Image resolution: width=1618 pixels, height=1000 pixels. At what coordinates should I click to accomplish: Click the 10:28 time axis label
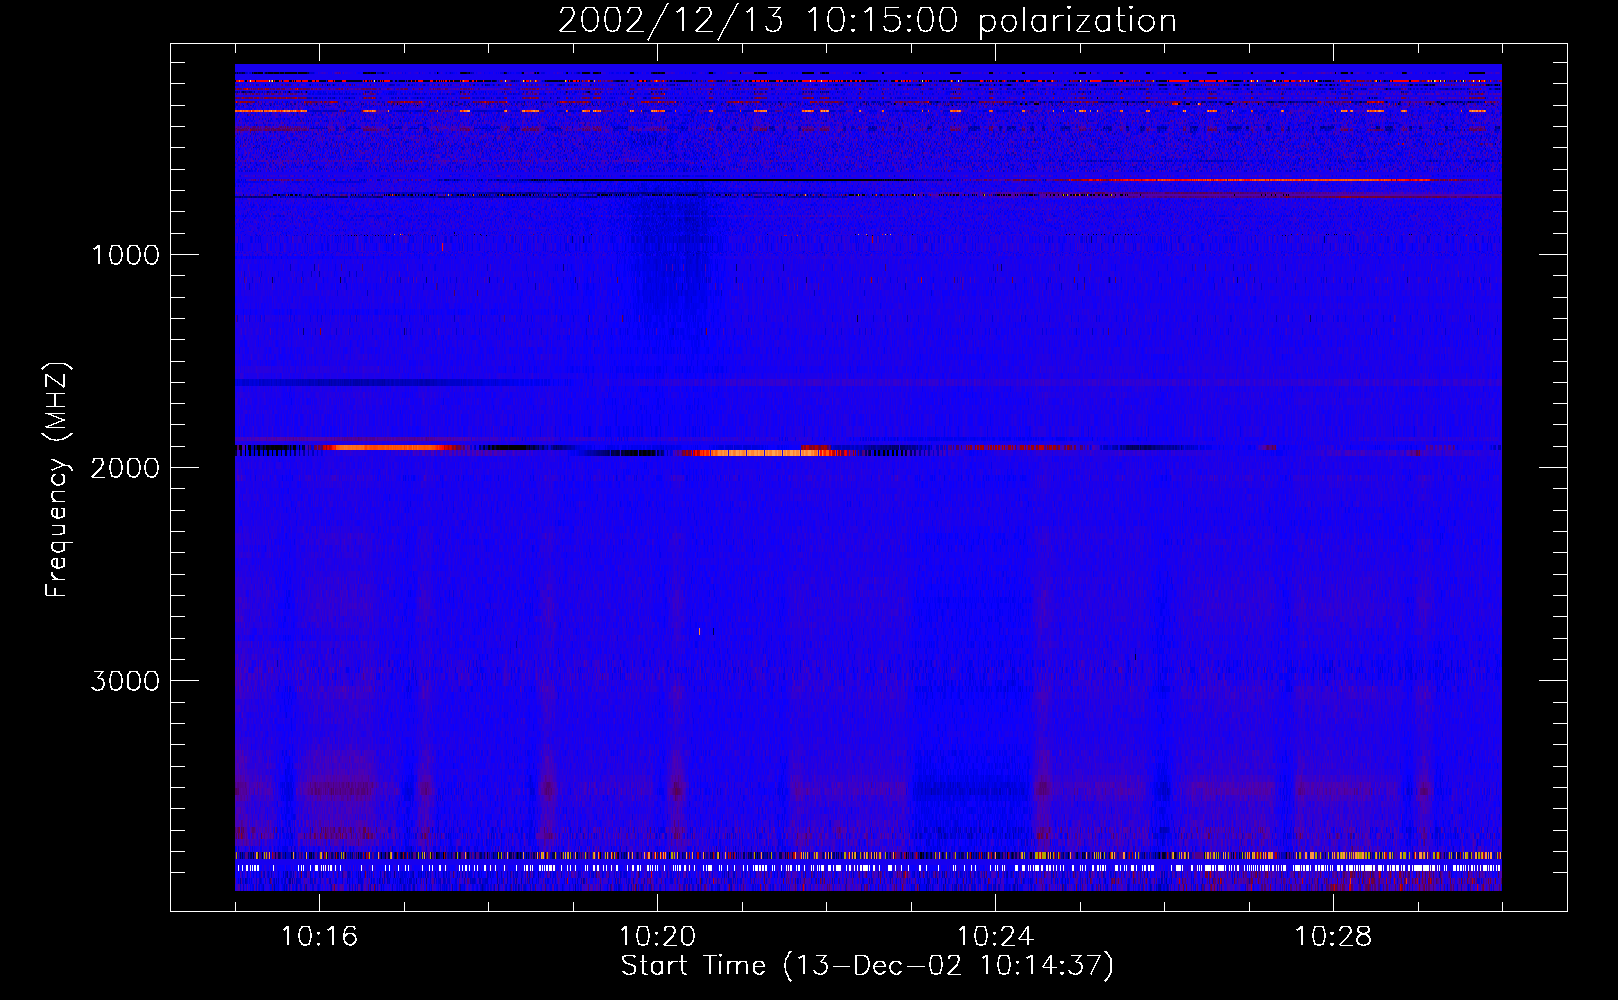(1333, 937)
